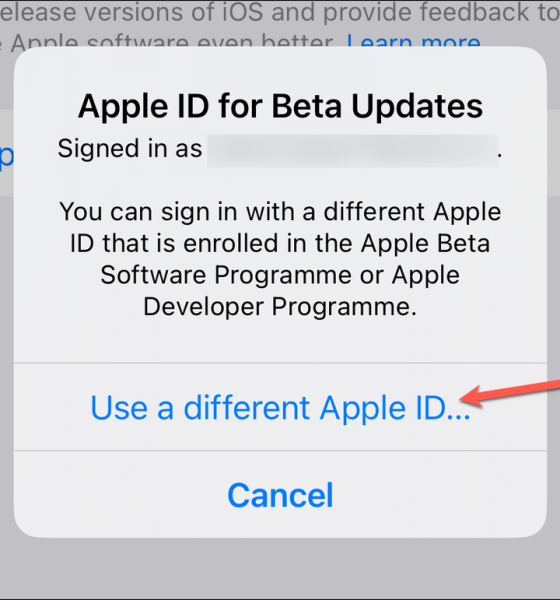Click background text about iOS feedback
This screenshot has height=600, width=560.
280,11
